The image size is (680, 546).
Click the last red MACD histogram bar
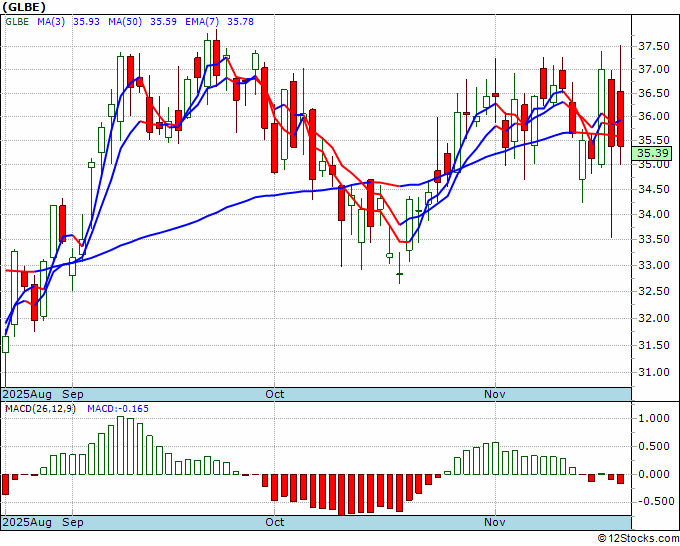click(x=621, y=479)
